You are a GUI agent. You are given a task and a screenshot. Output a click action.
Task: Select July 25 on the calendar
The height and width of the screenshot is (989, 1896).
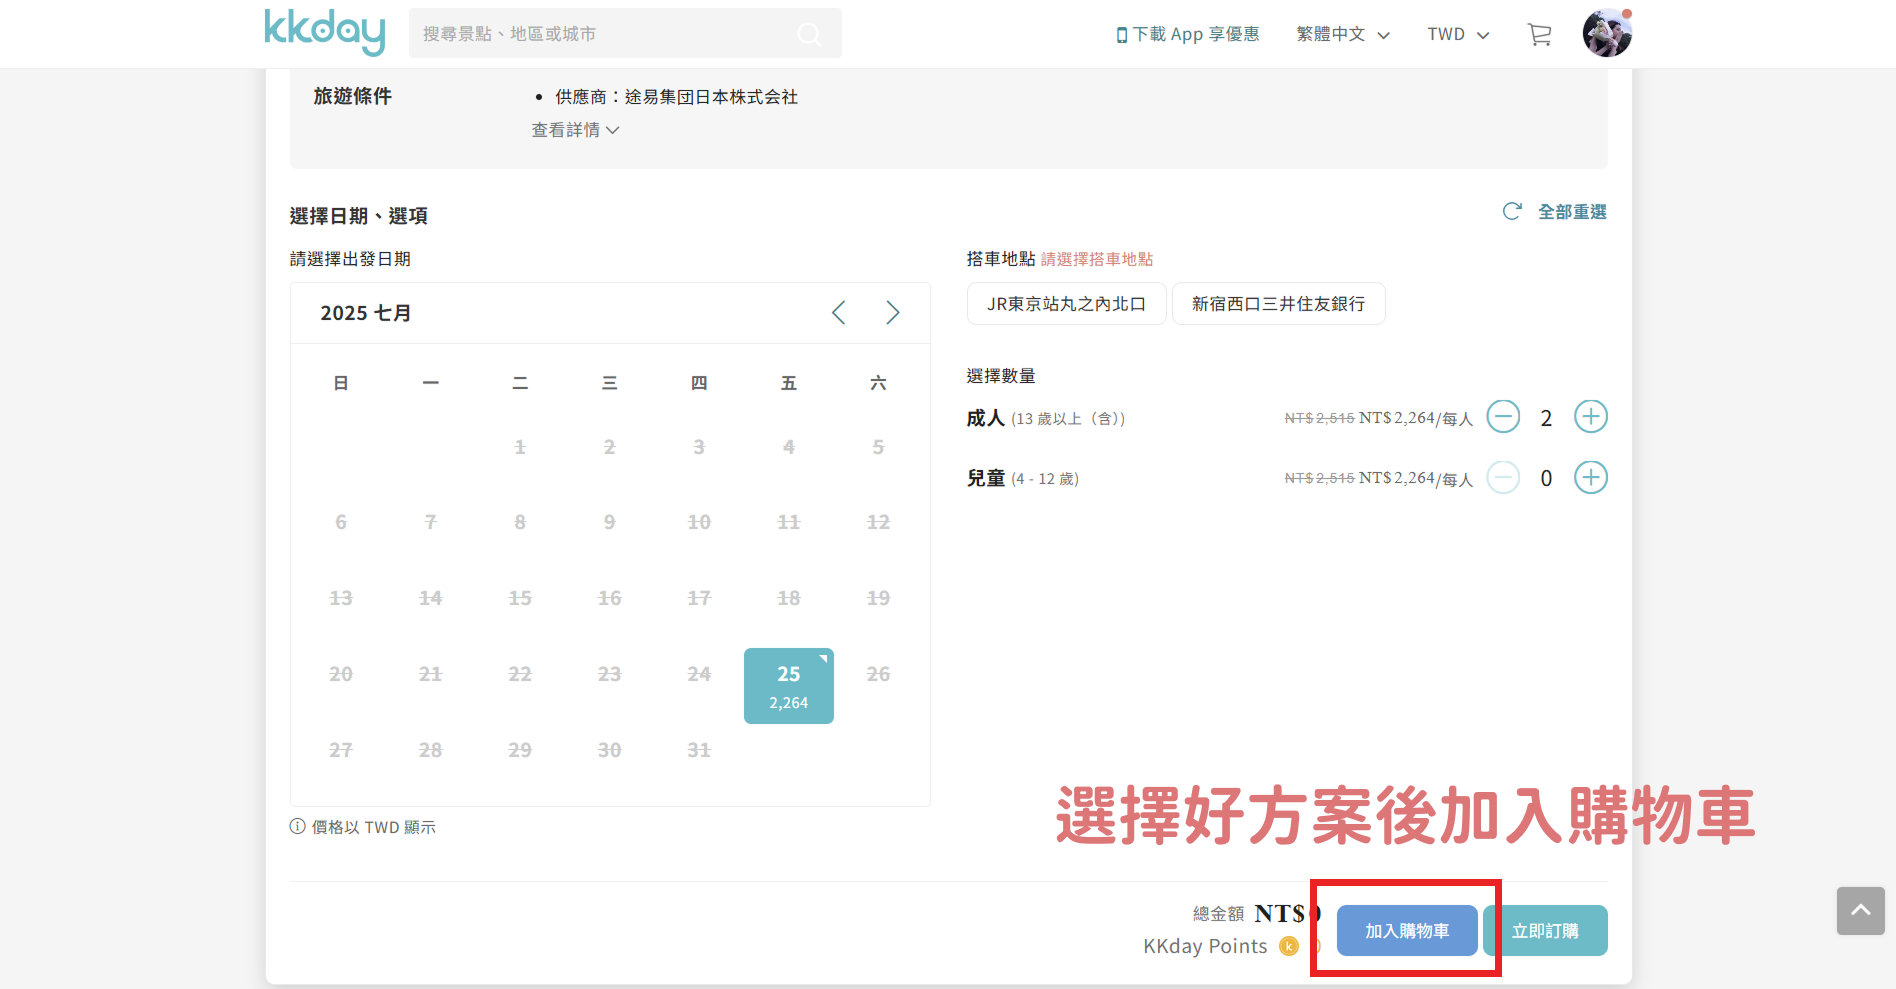(788, 684)
